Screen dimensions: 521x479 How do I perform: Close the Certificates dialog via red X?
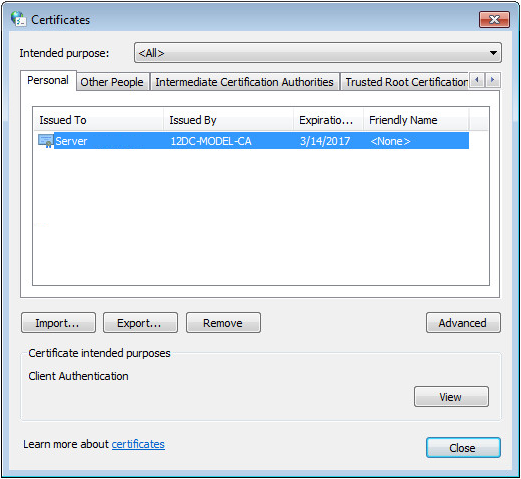click(494, 20)
